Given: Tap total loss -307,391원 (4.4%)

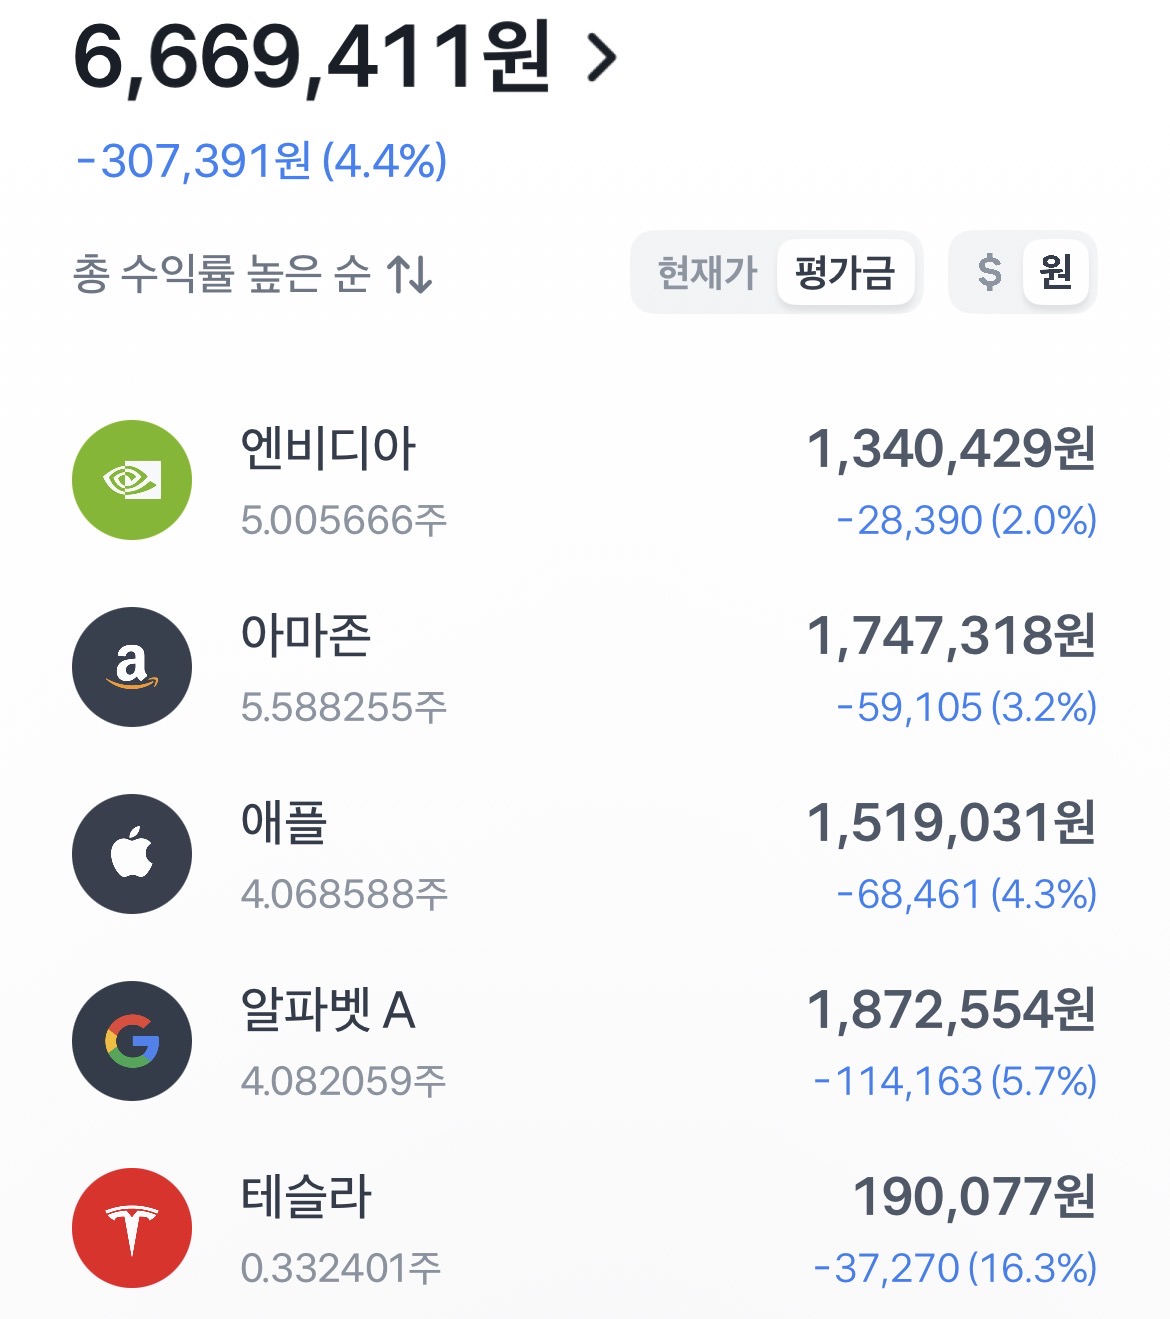Looking at the screenshot, I should 262,161.
